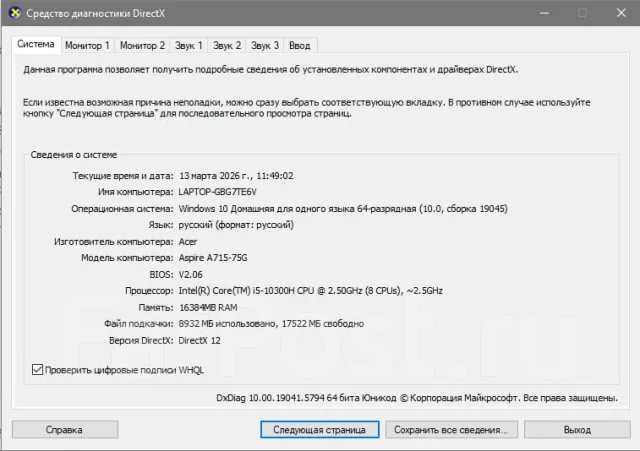Switch to the Ввод tab
The width and height of the screenshot is (640, 451).
point(300,45)
